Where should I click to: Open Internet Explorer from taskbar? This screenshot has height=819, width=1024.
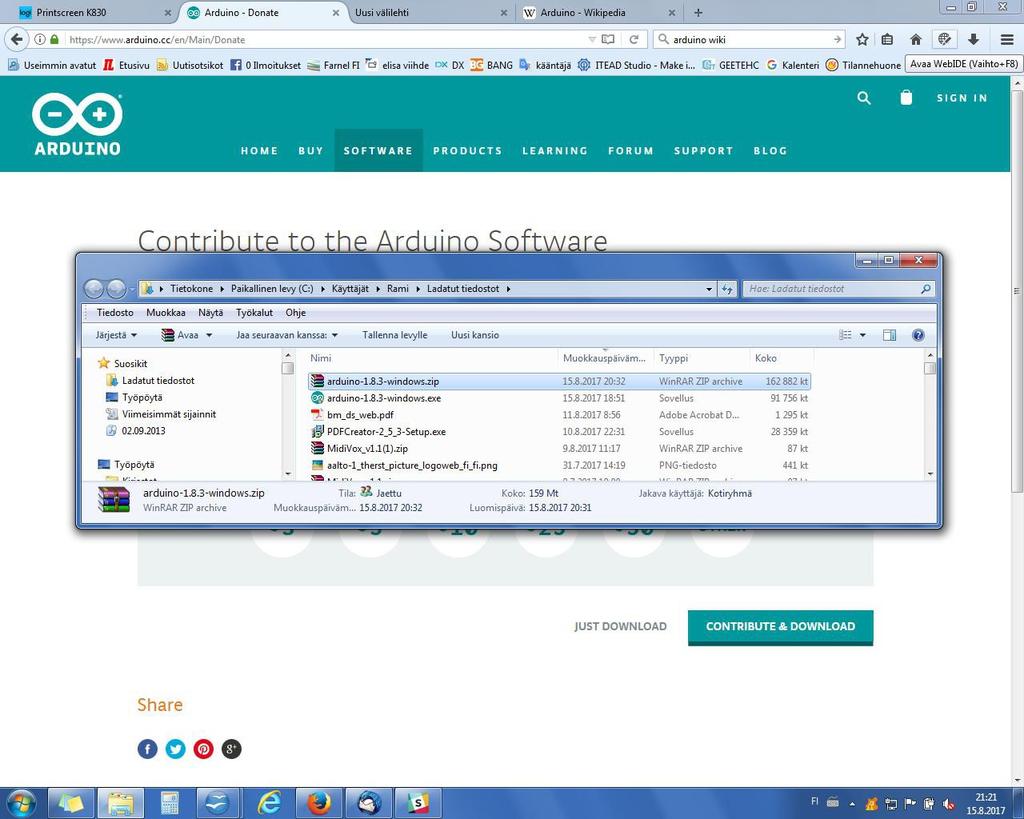pos(269,803)
